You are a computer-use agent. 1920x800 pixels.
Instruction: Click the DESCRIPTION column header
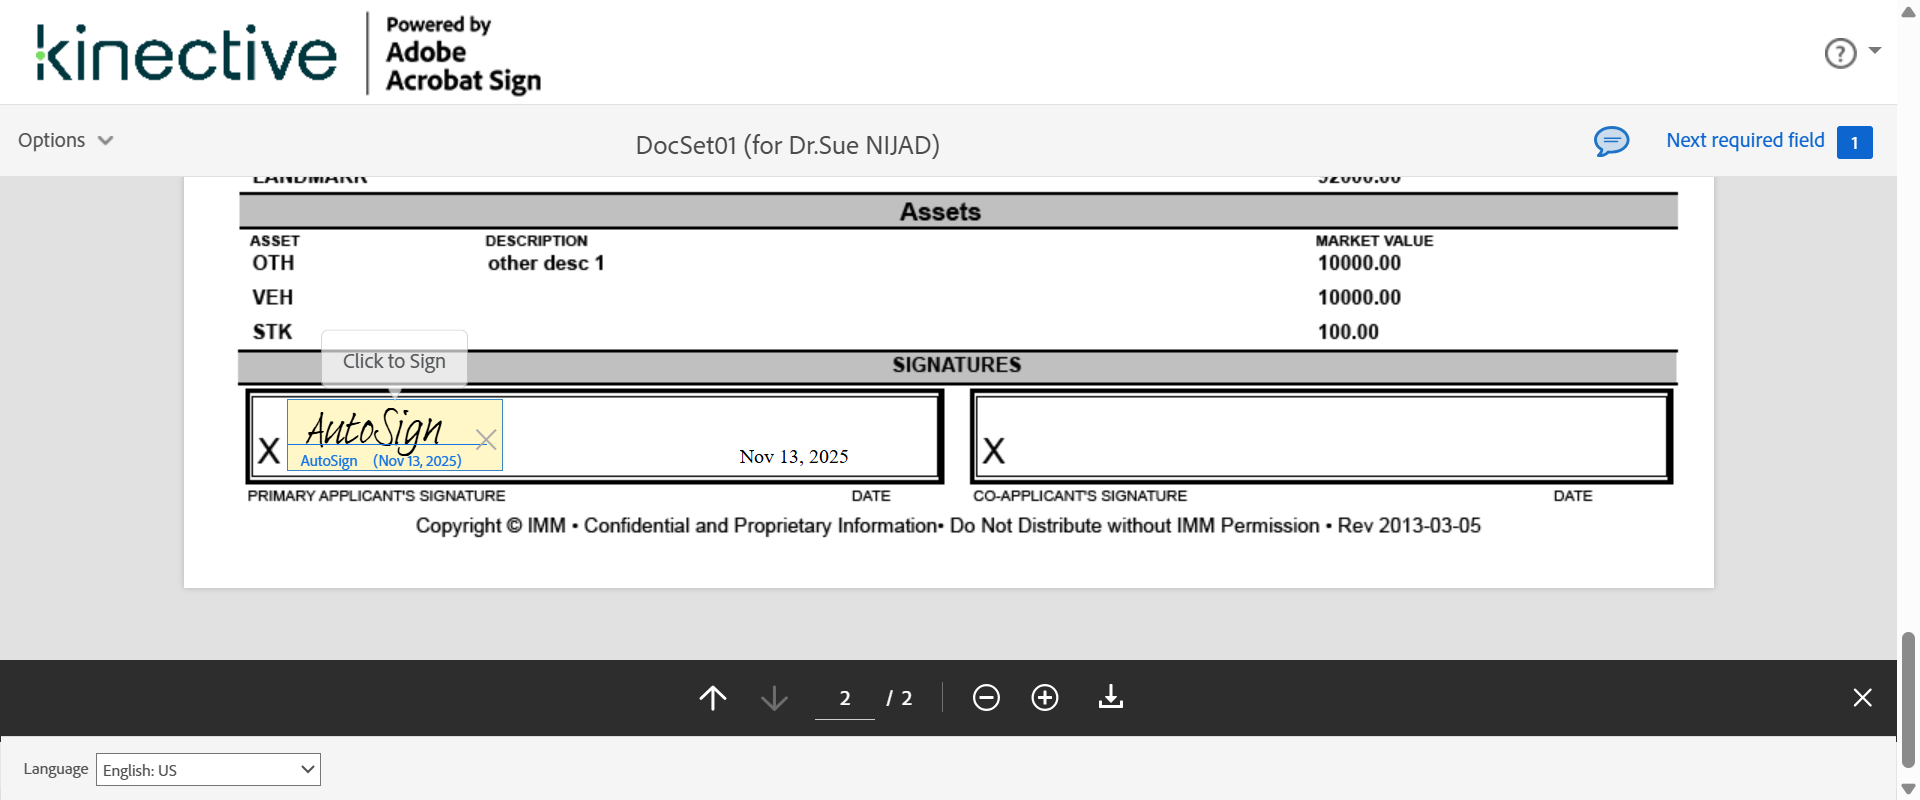(536, 241)
